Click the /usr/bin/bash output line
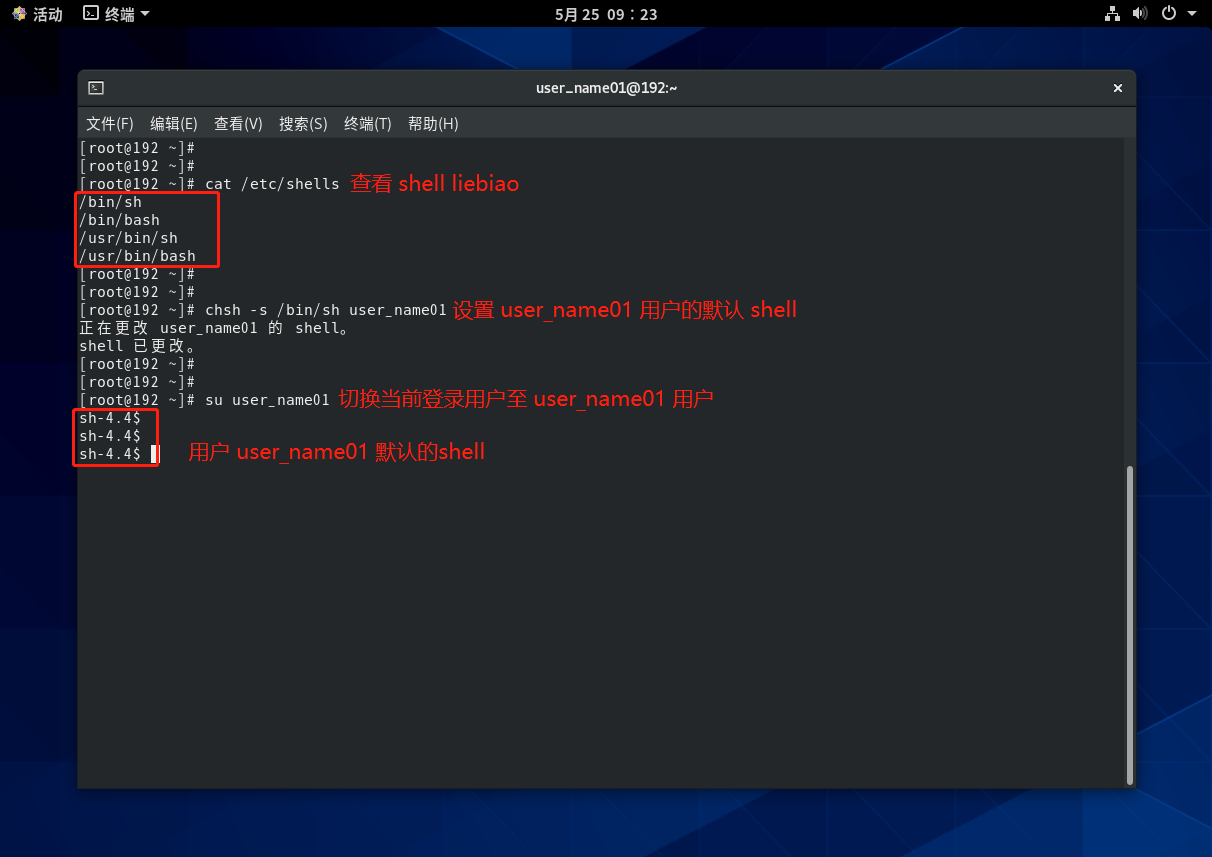 click(x=138, y=256)
